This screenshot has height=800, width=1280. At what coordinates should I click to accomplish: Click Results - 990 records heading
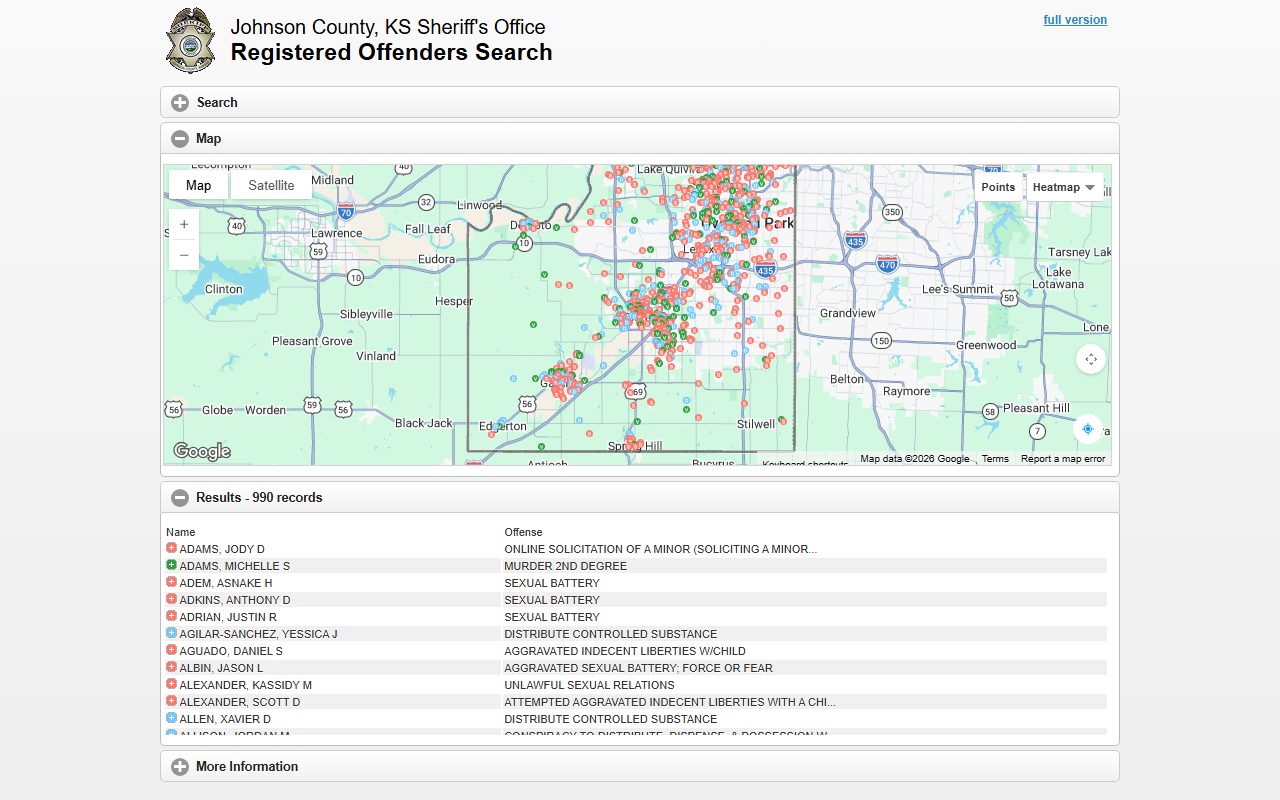click(x=259, y=497)
